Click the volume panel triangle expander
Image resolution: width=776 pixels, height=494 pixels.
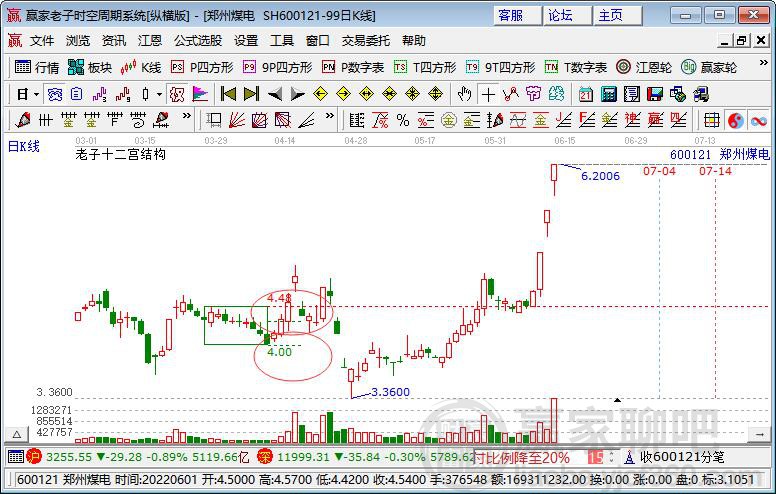(x=16, y=435)
